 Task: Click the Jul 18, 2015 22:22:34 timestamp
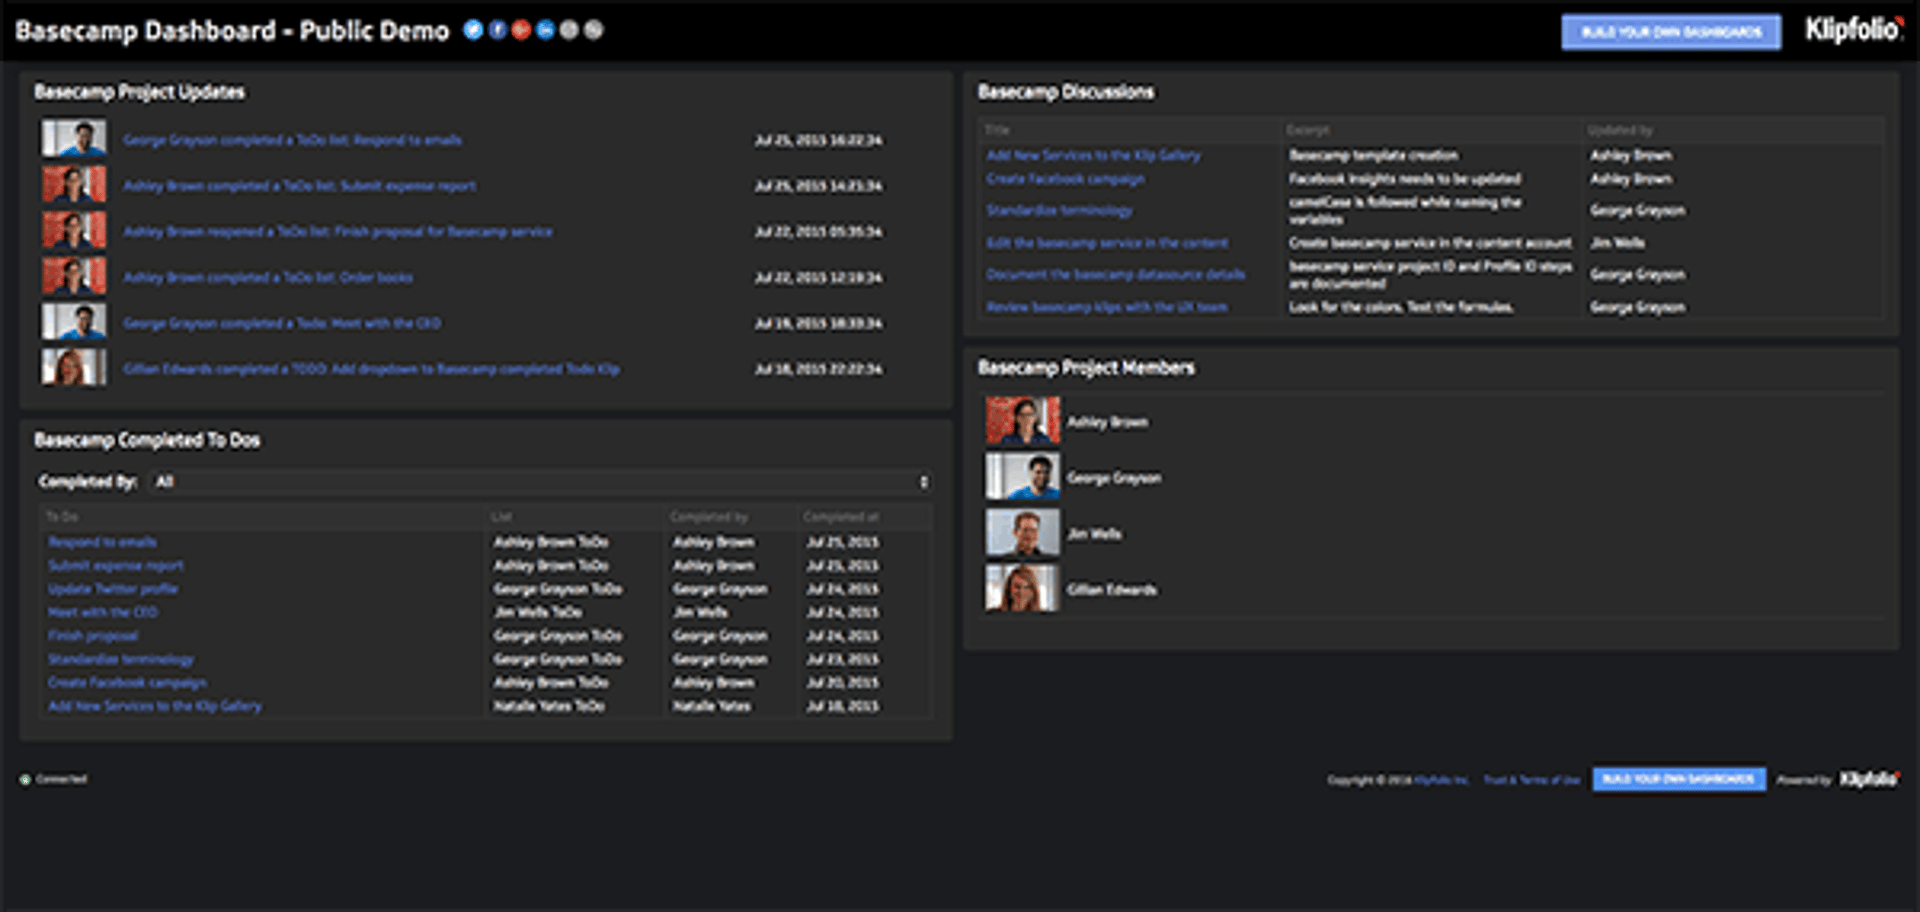[818, 369]
